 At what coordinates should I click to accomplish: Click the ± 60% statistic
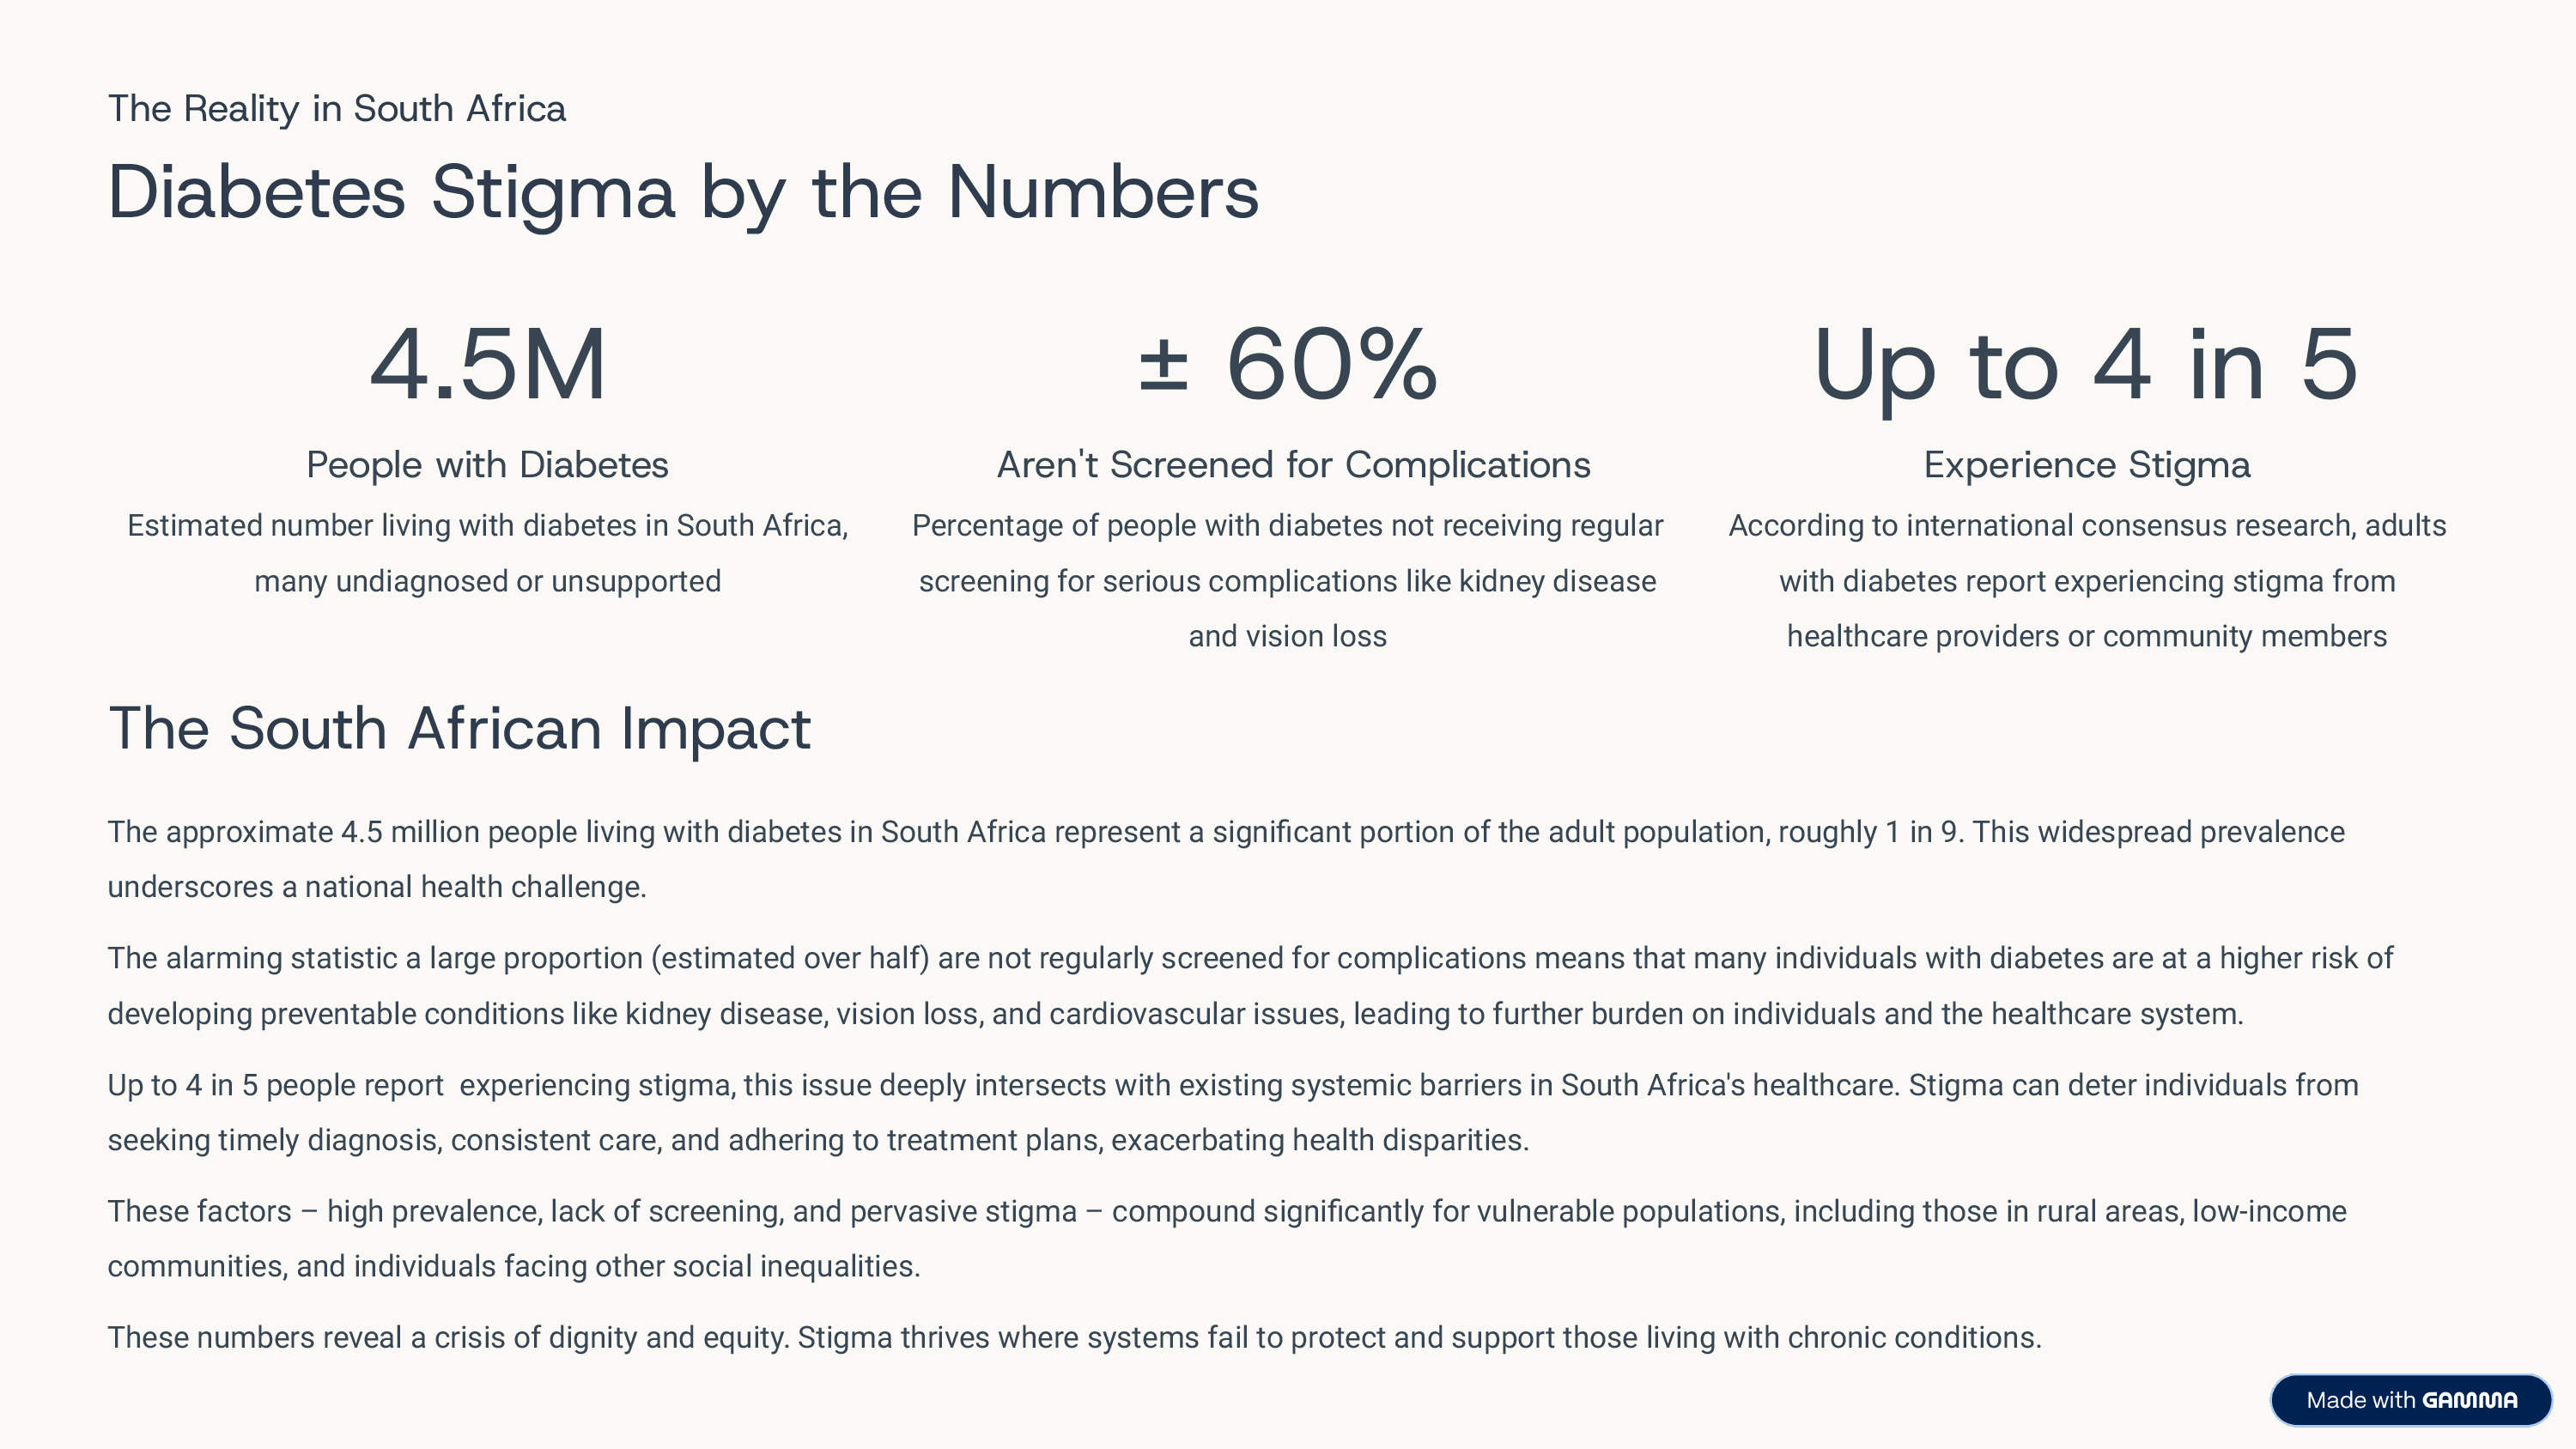1288,364
